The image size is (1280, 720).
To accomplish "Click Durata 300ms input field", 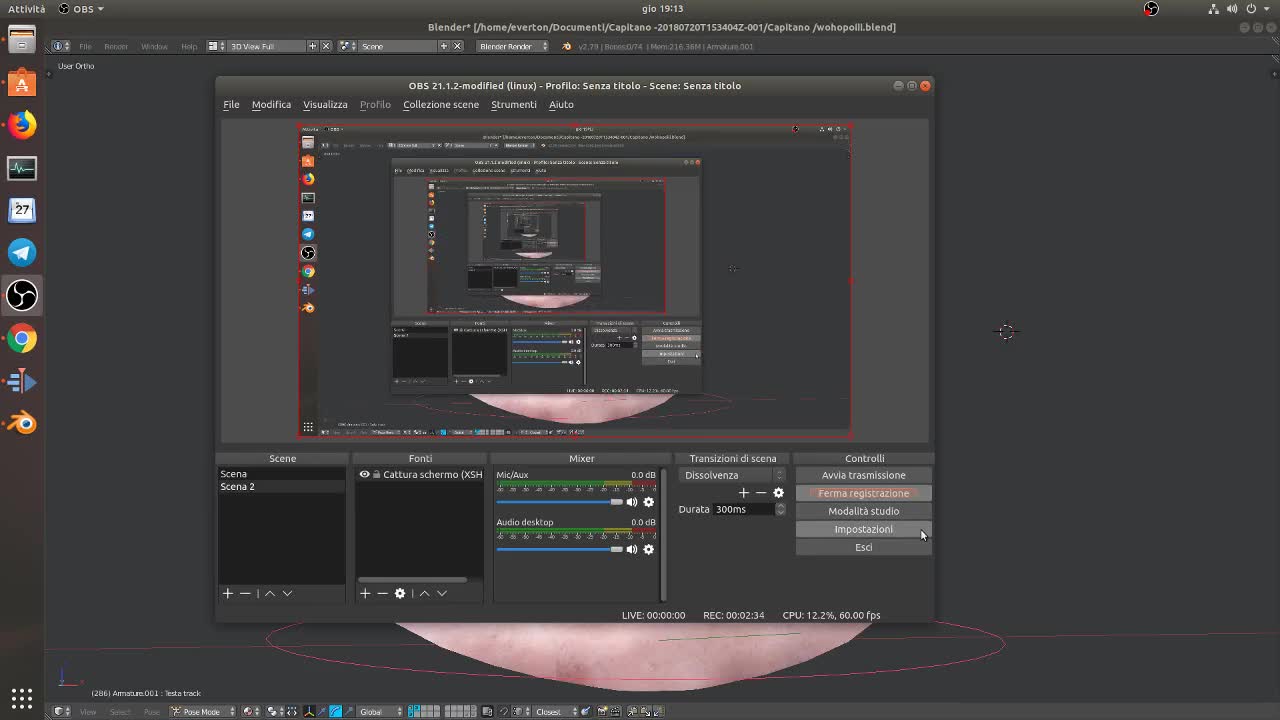I will (744, 509).
